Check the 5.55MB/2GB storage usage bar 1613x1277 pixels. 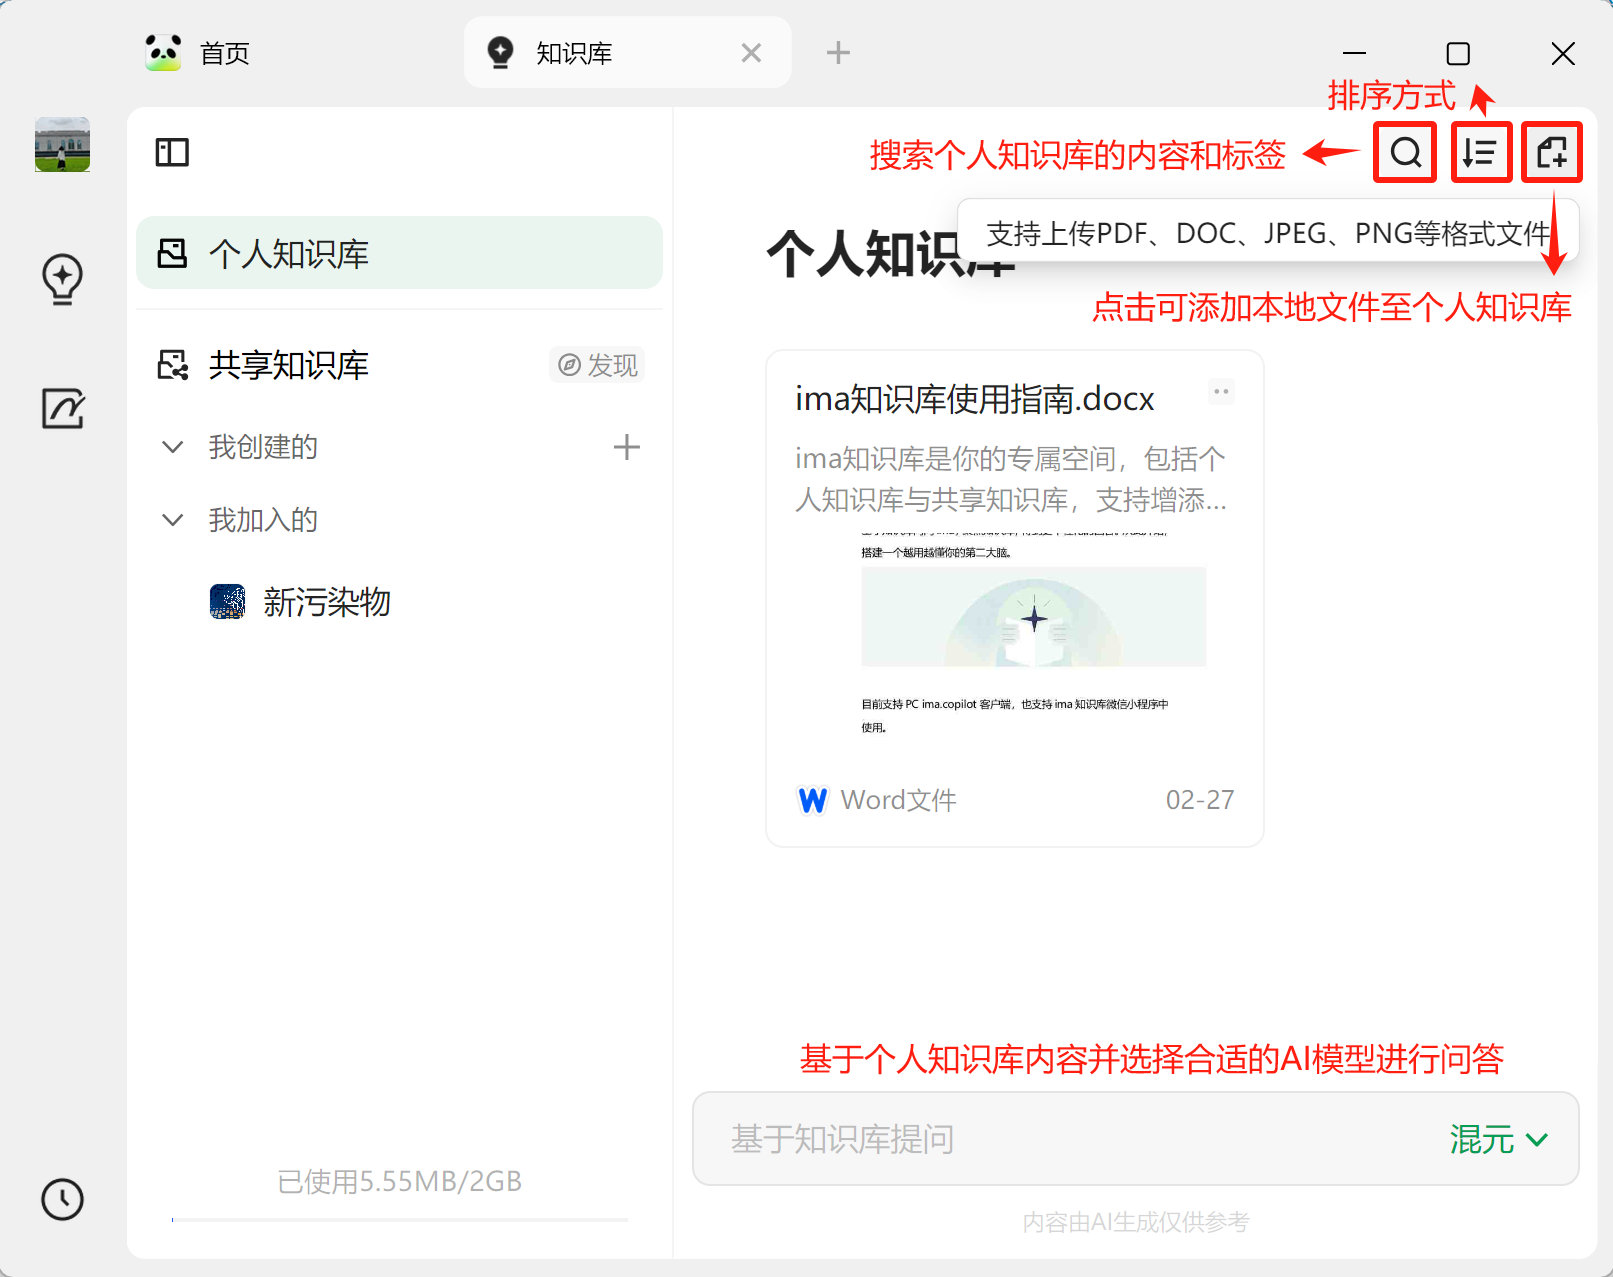[399, 1181]
